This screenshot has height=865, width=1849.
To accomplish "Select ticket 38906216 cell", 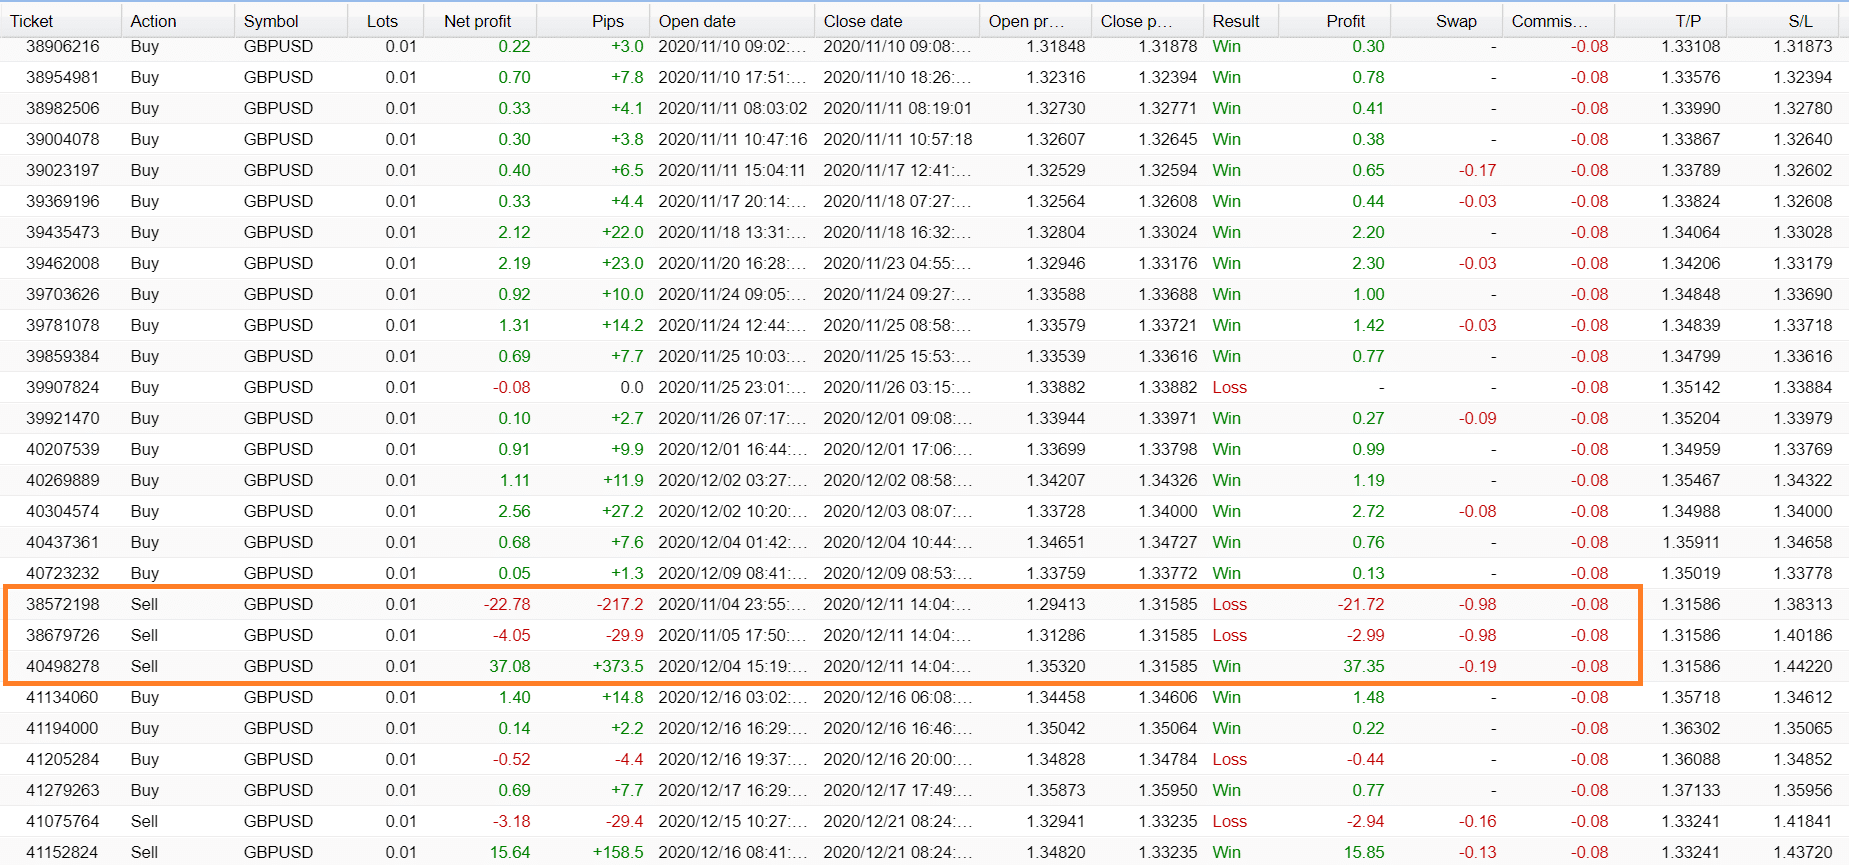I will click(x=63, y=46).
